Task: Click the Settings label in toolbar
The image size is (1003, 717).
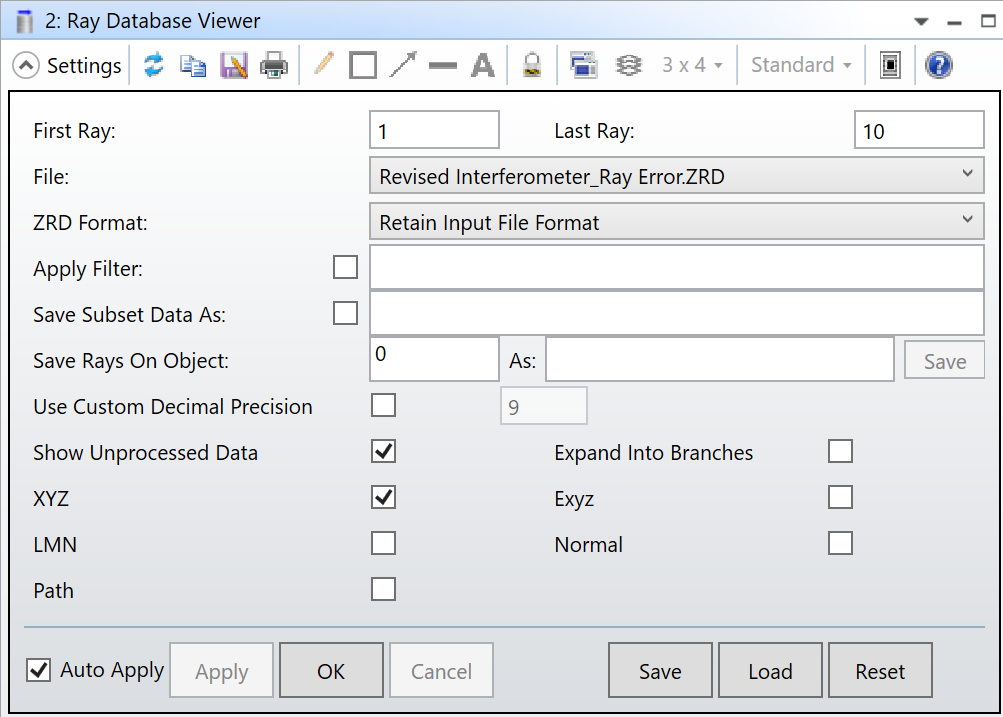Action: (84, 65)
